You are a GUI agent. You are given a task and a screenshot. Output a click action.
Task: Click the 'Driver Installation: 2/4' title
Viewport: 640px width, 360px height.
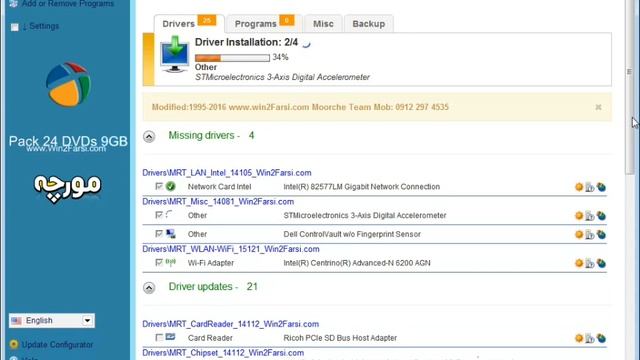point(247,42)
